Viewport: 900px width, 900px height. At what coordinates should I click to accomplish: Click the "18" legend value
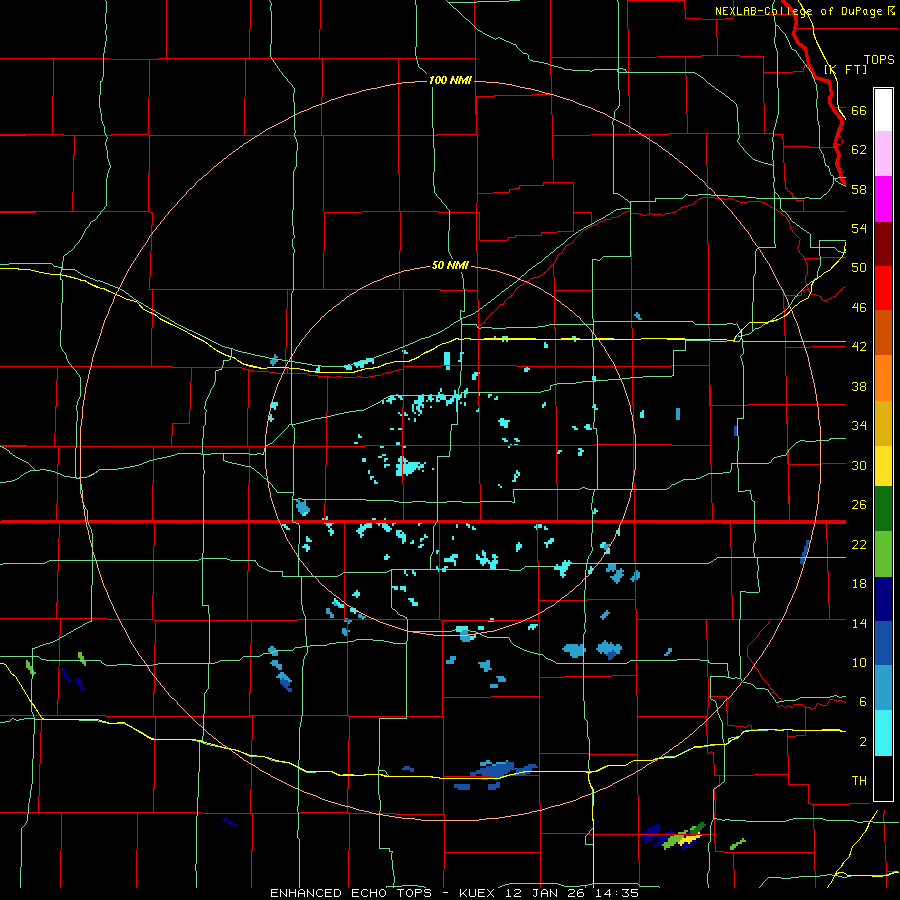859,584
